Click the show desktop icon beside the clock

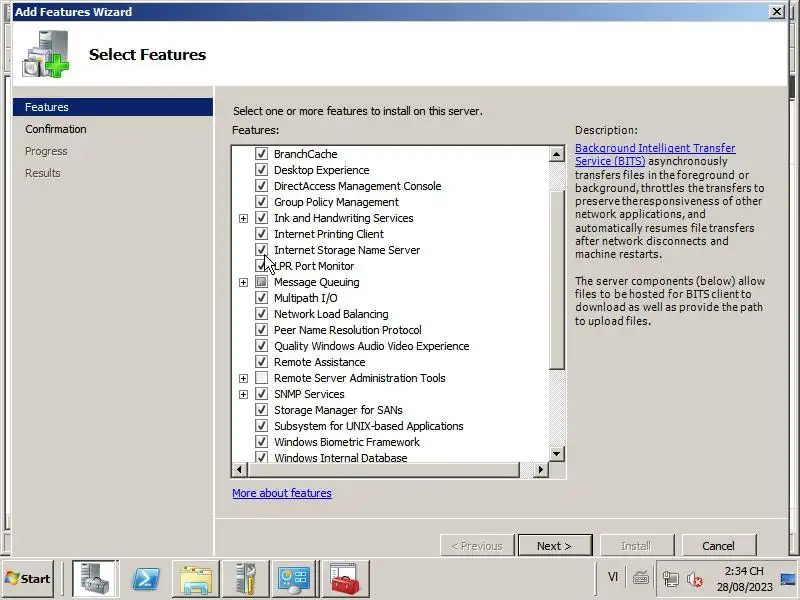coord(789,579)
